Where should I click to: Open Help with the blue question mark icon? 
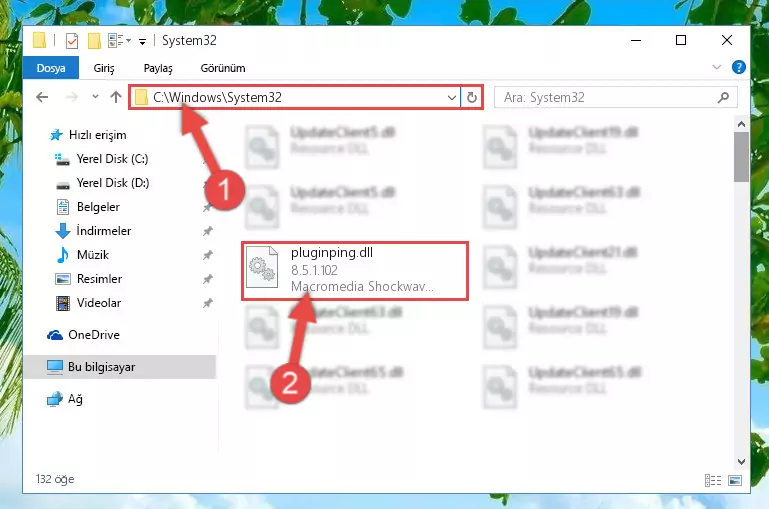tap(738, 67)
